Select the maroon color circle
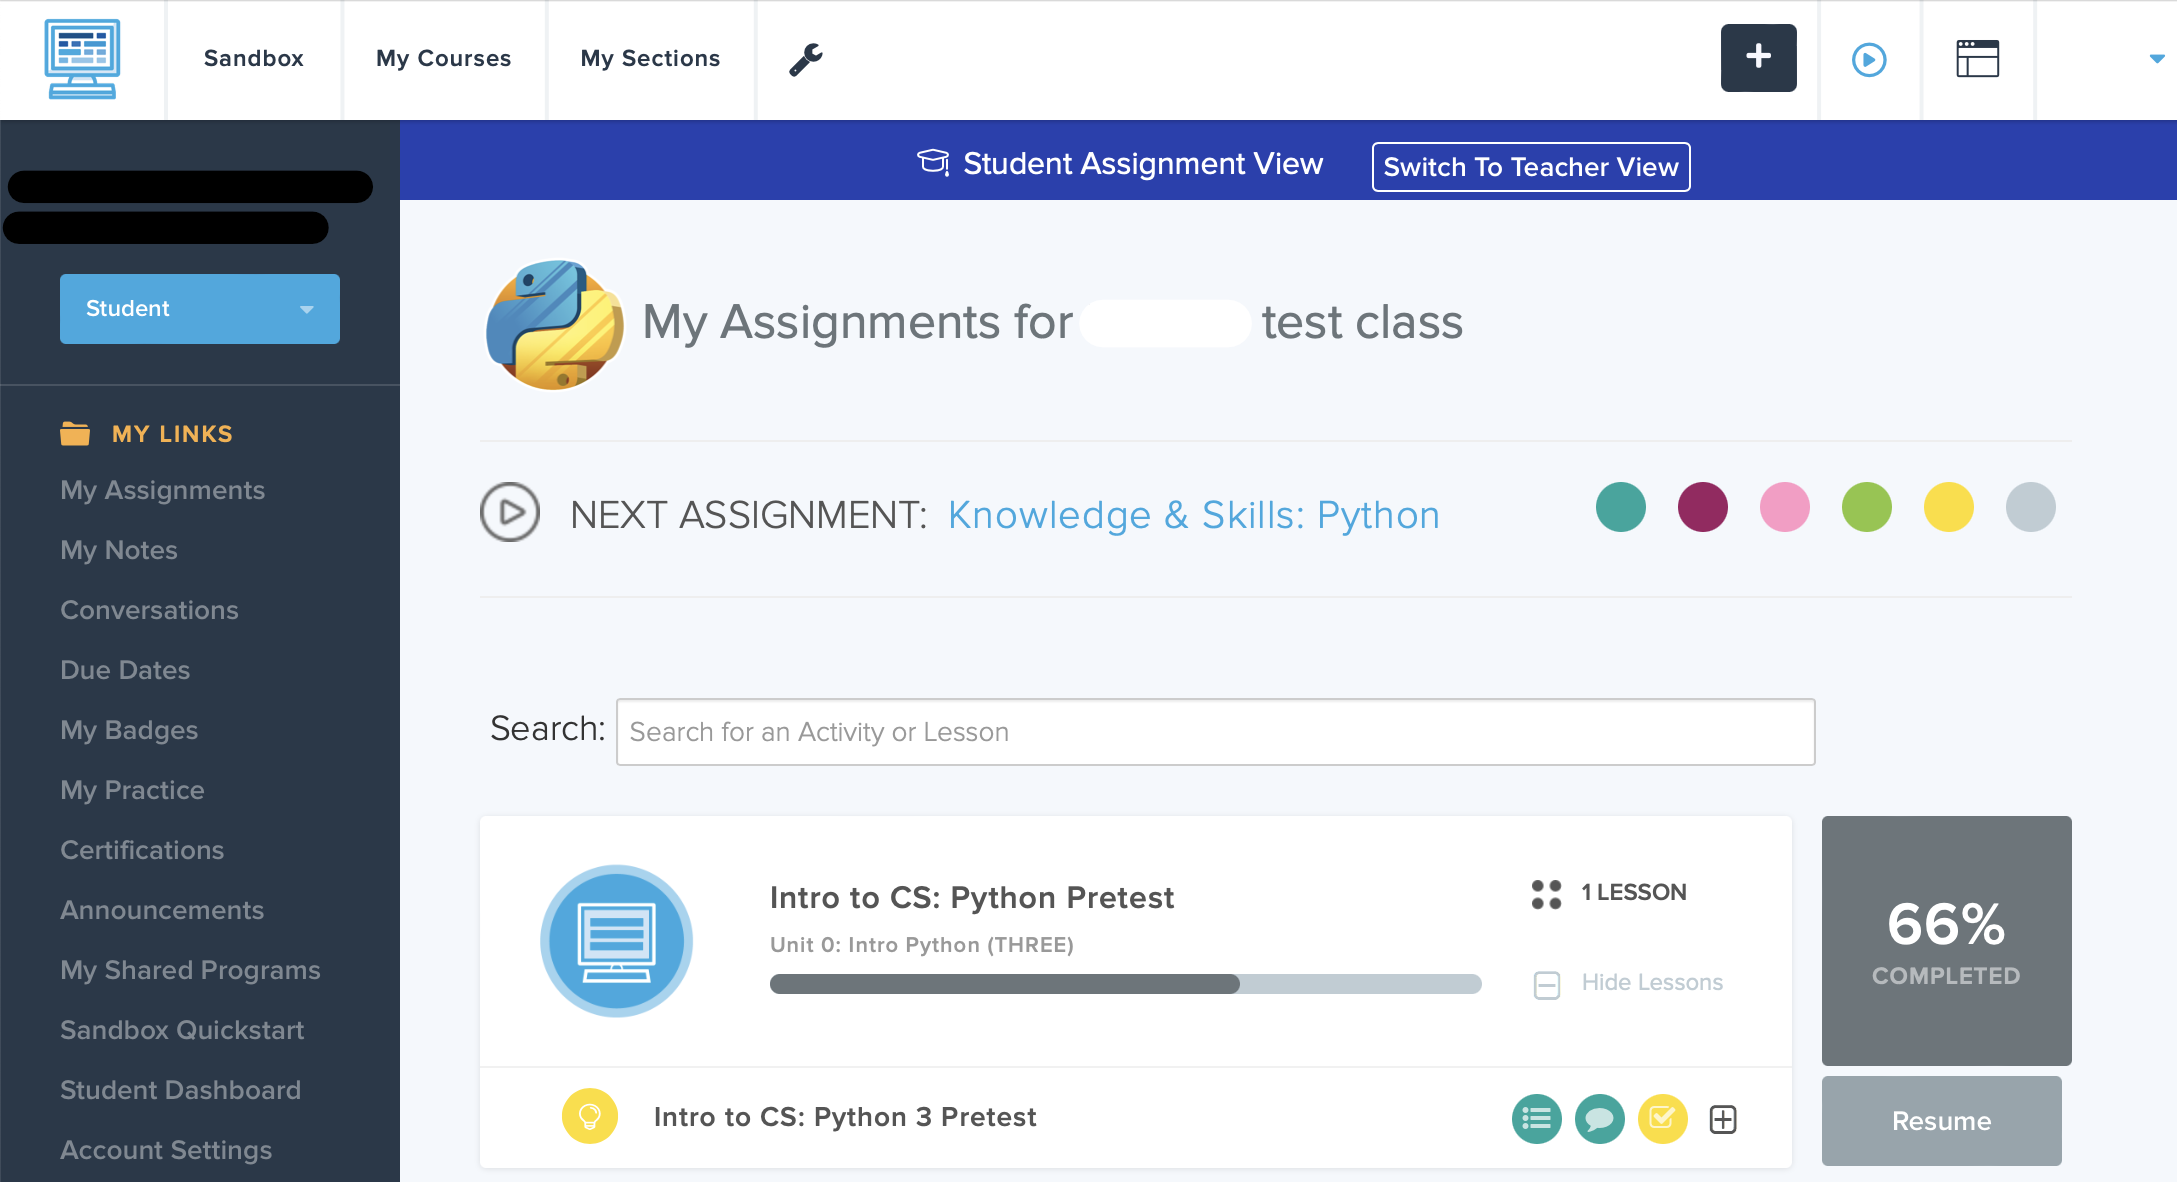The width and height of the screenshot is (2177, 1182). [1702, 507]
